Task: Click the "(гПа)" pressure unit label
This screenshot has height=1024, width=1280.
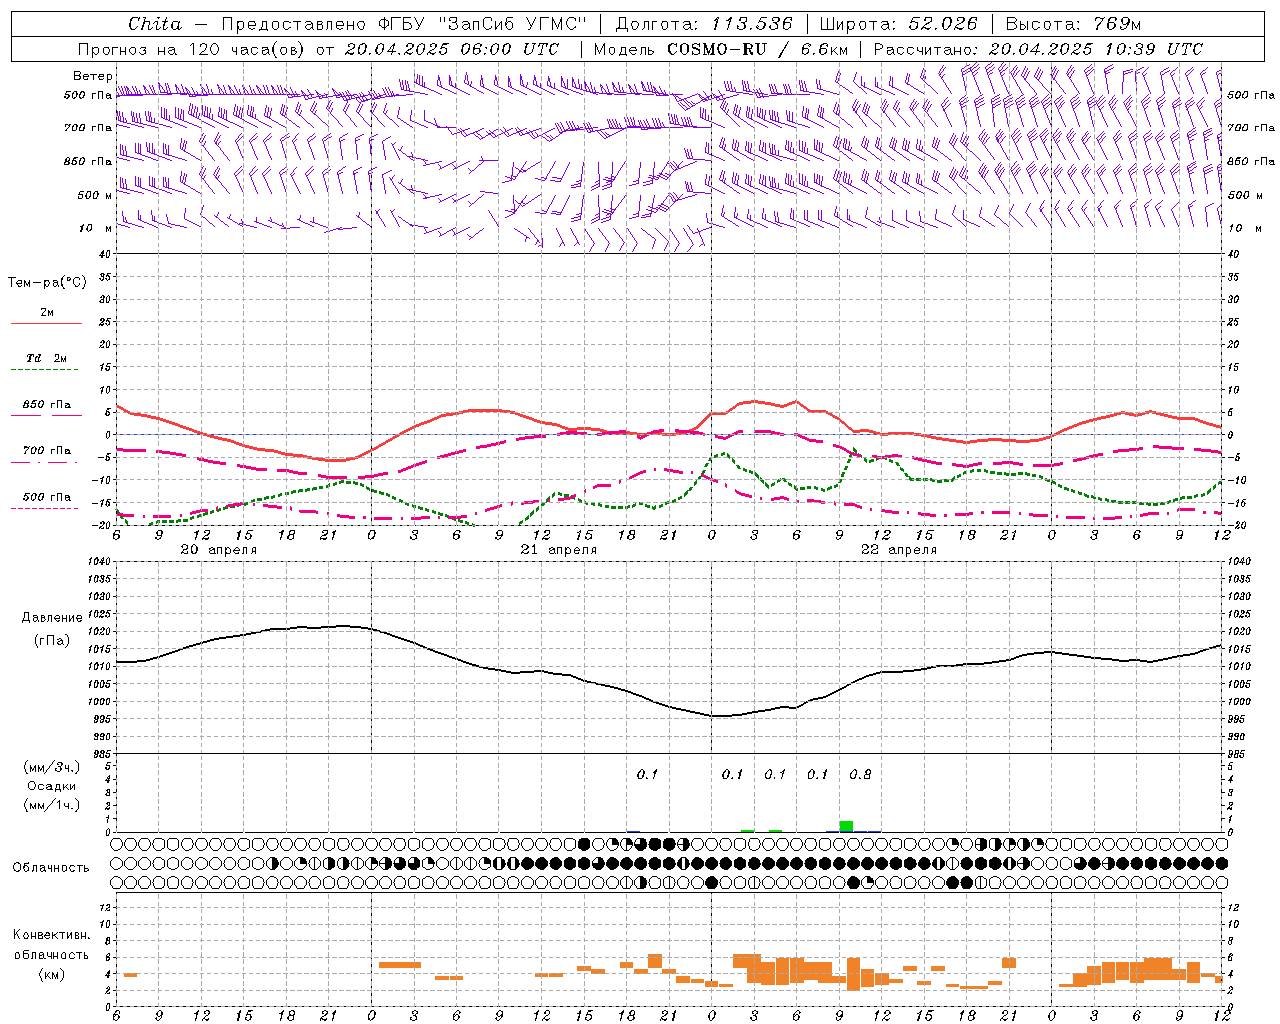Action: coord(52,641)
